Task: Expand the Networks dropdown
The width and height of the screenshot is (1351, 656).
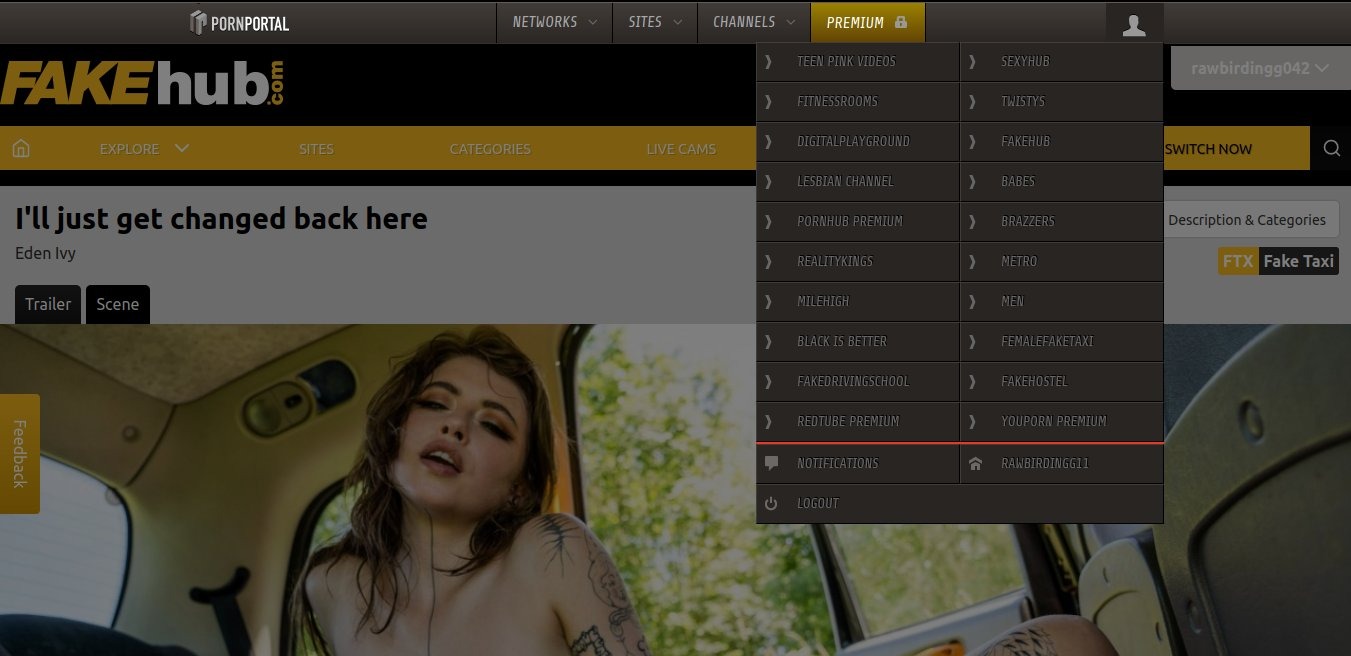Action: (x=554, y=22)
